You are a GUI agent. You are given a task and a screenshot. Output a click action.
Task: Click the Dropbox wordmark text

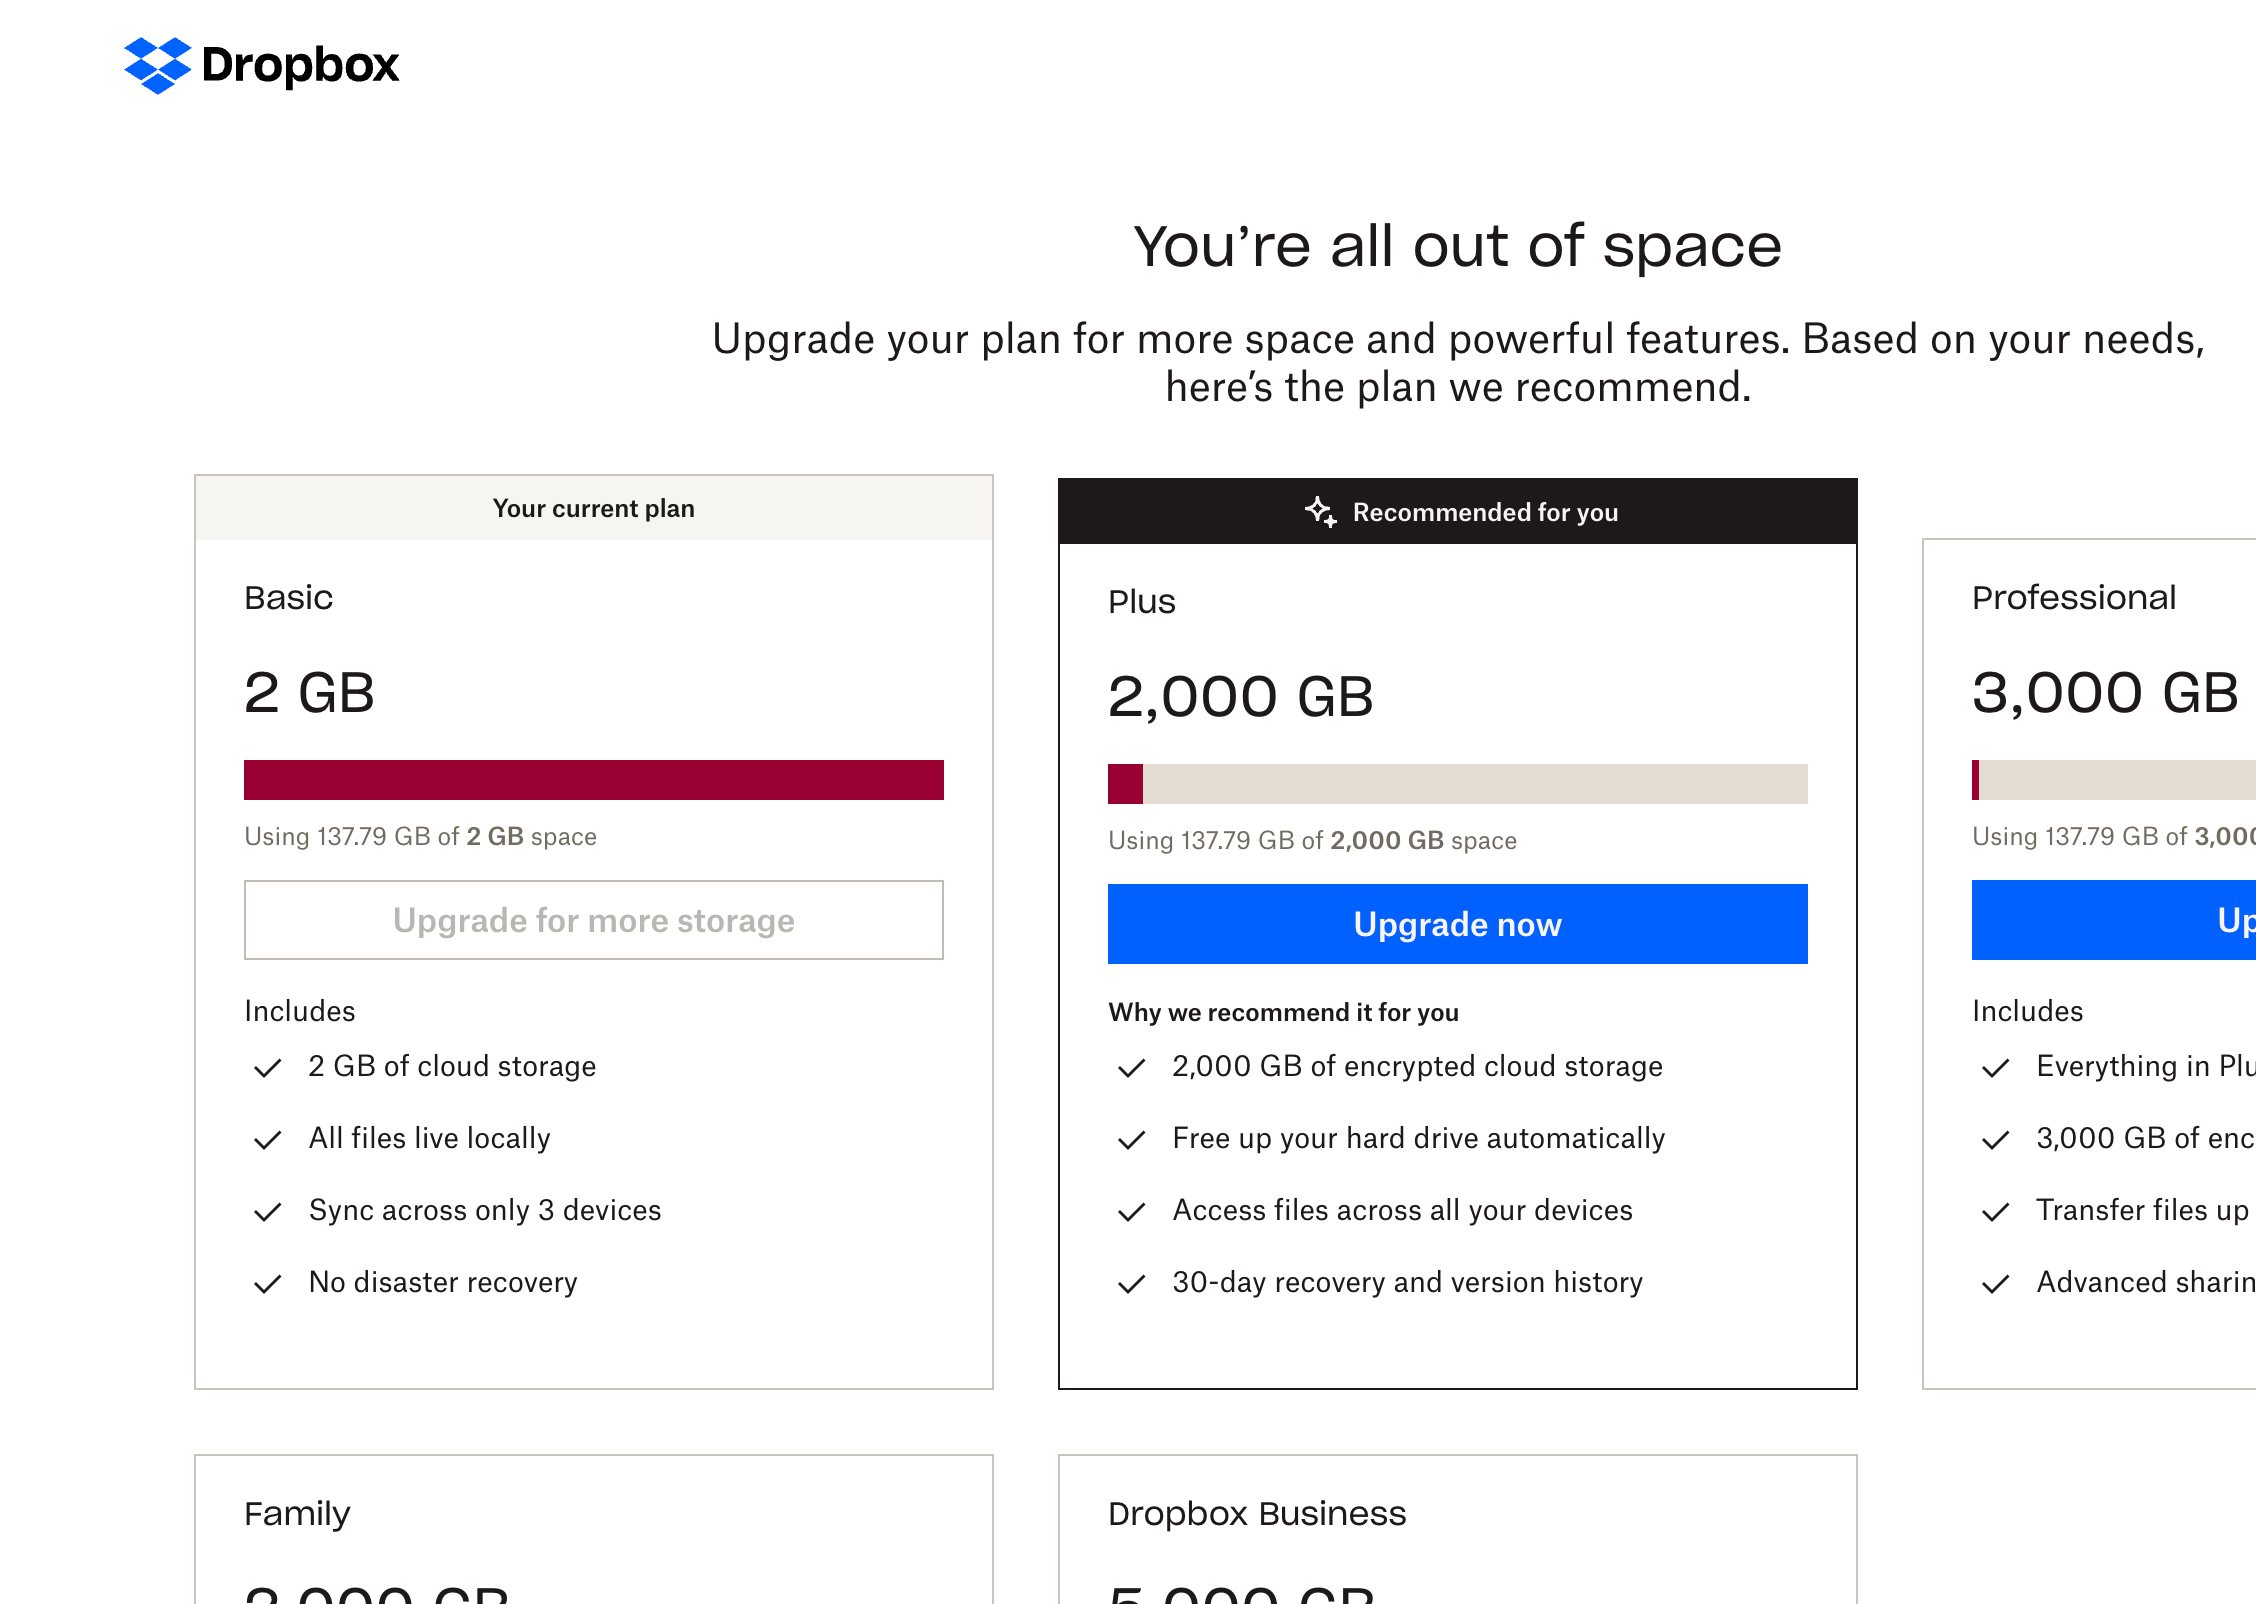click(x=300, y=66)
